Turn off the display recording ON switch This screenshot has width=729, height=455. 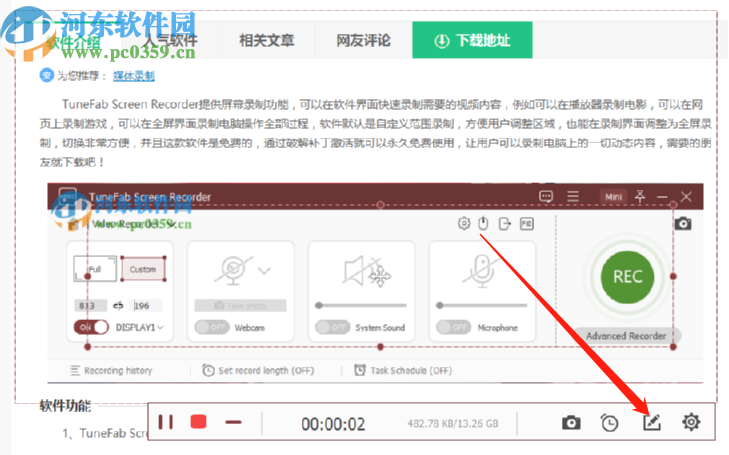click(x=91, y=327)
